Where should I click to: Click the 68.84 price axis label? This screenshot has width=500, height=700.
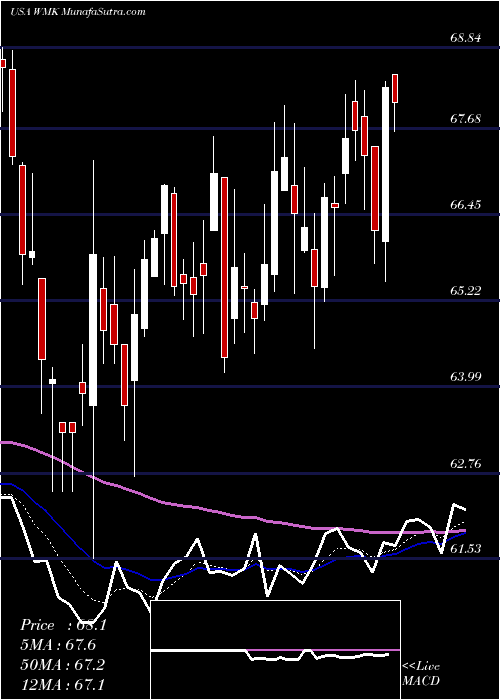pos(465,38)
